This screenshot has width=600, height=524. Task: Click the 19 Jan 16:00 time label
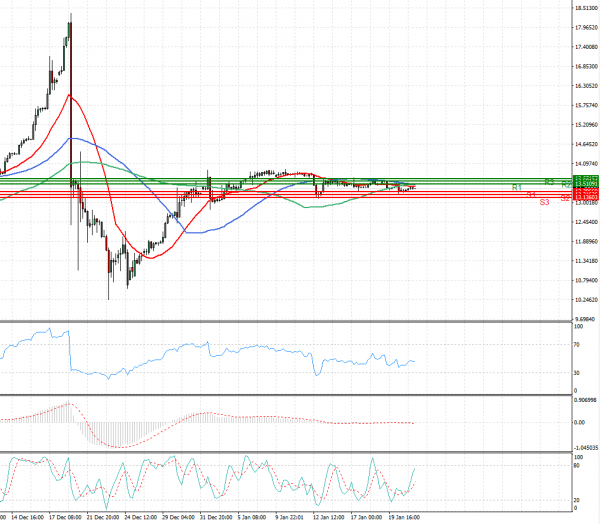coord(404,517)
